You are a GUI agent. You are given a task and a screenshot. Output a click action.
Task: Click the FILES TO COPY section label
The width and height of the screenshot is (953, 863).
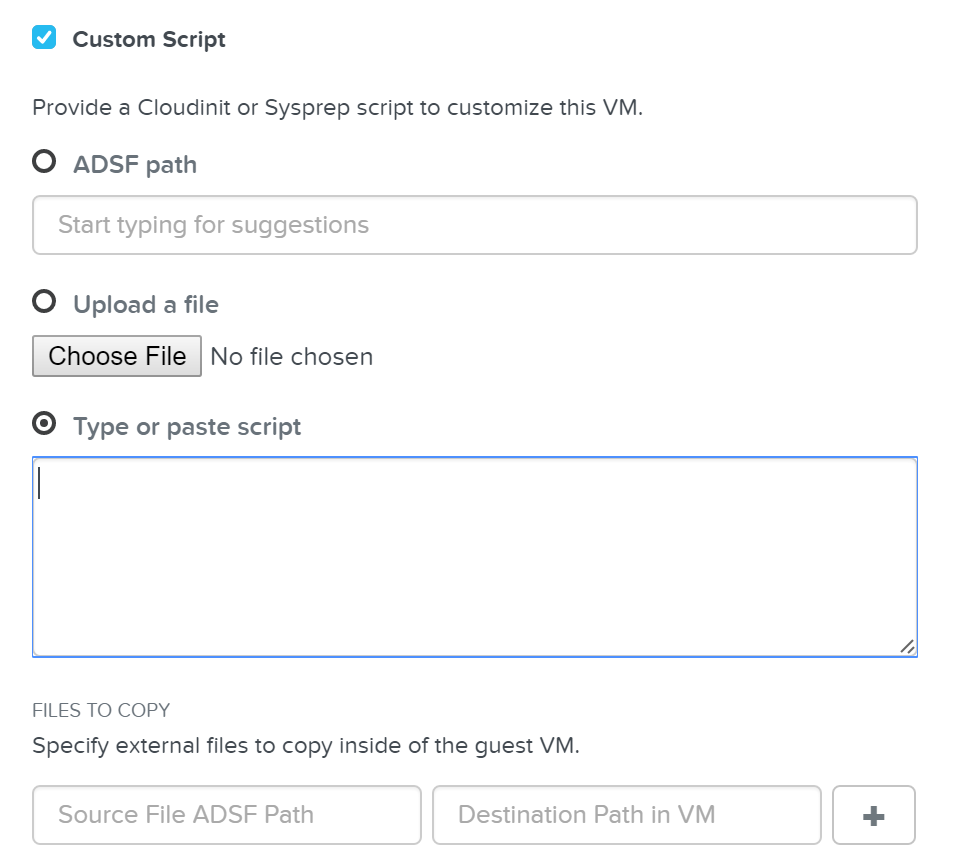click(x=100, y=710)
